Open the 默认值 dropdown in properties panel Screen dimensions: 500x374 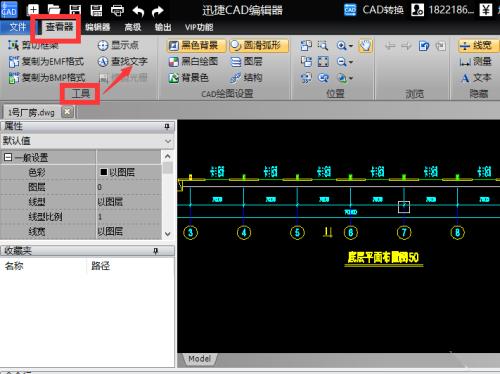pos(87,141)
